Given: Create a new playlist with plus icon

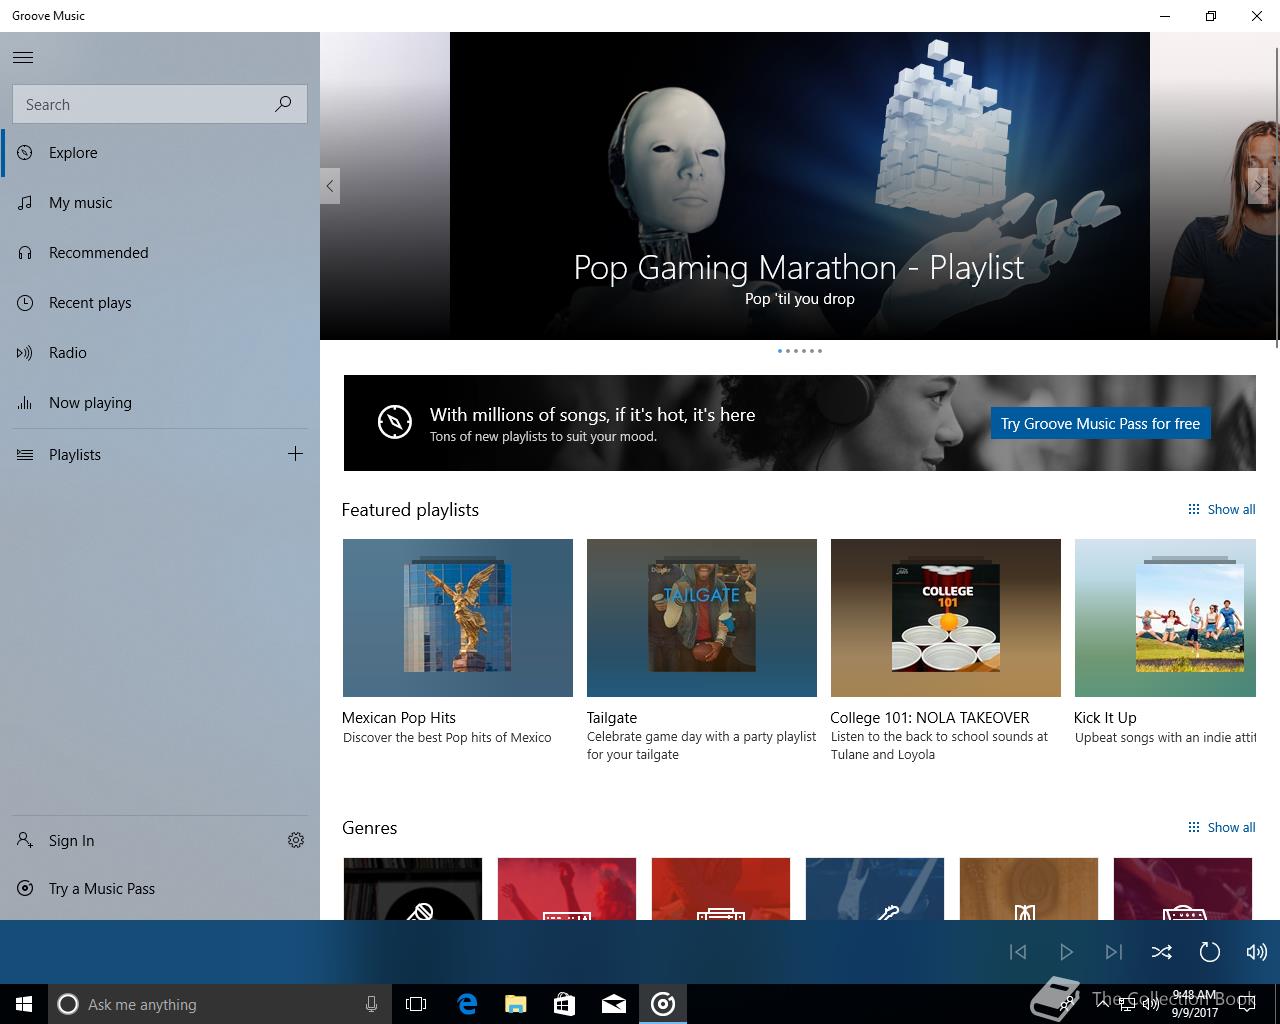Looking at the screenshot, I should [x=295, y=454].
